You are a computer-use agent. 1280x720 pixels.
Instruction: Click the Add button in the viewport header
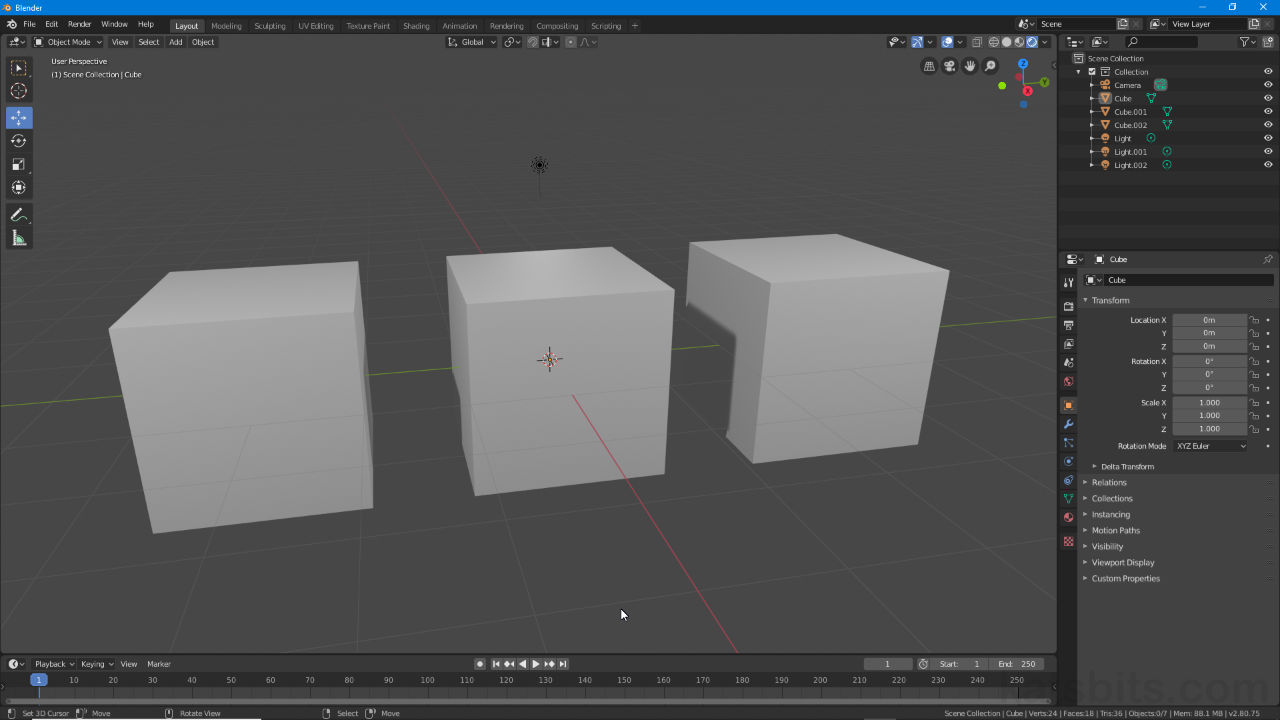coord(175,42)
